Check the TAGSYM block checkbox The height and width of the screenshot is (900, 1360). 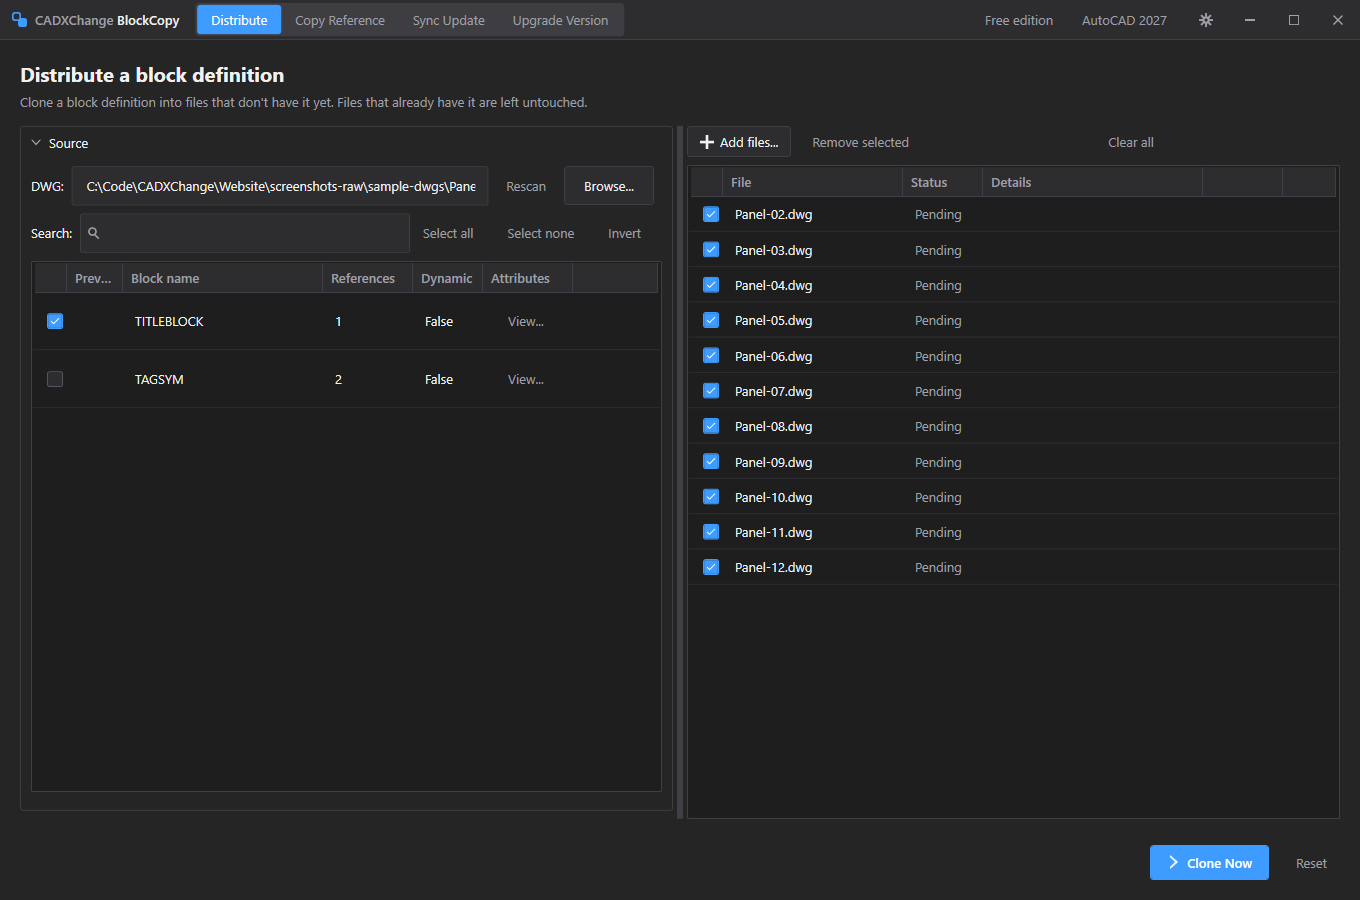pos(55,379)
